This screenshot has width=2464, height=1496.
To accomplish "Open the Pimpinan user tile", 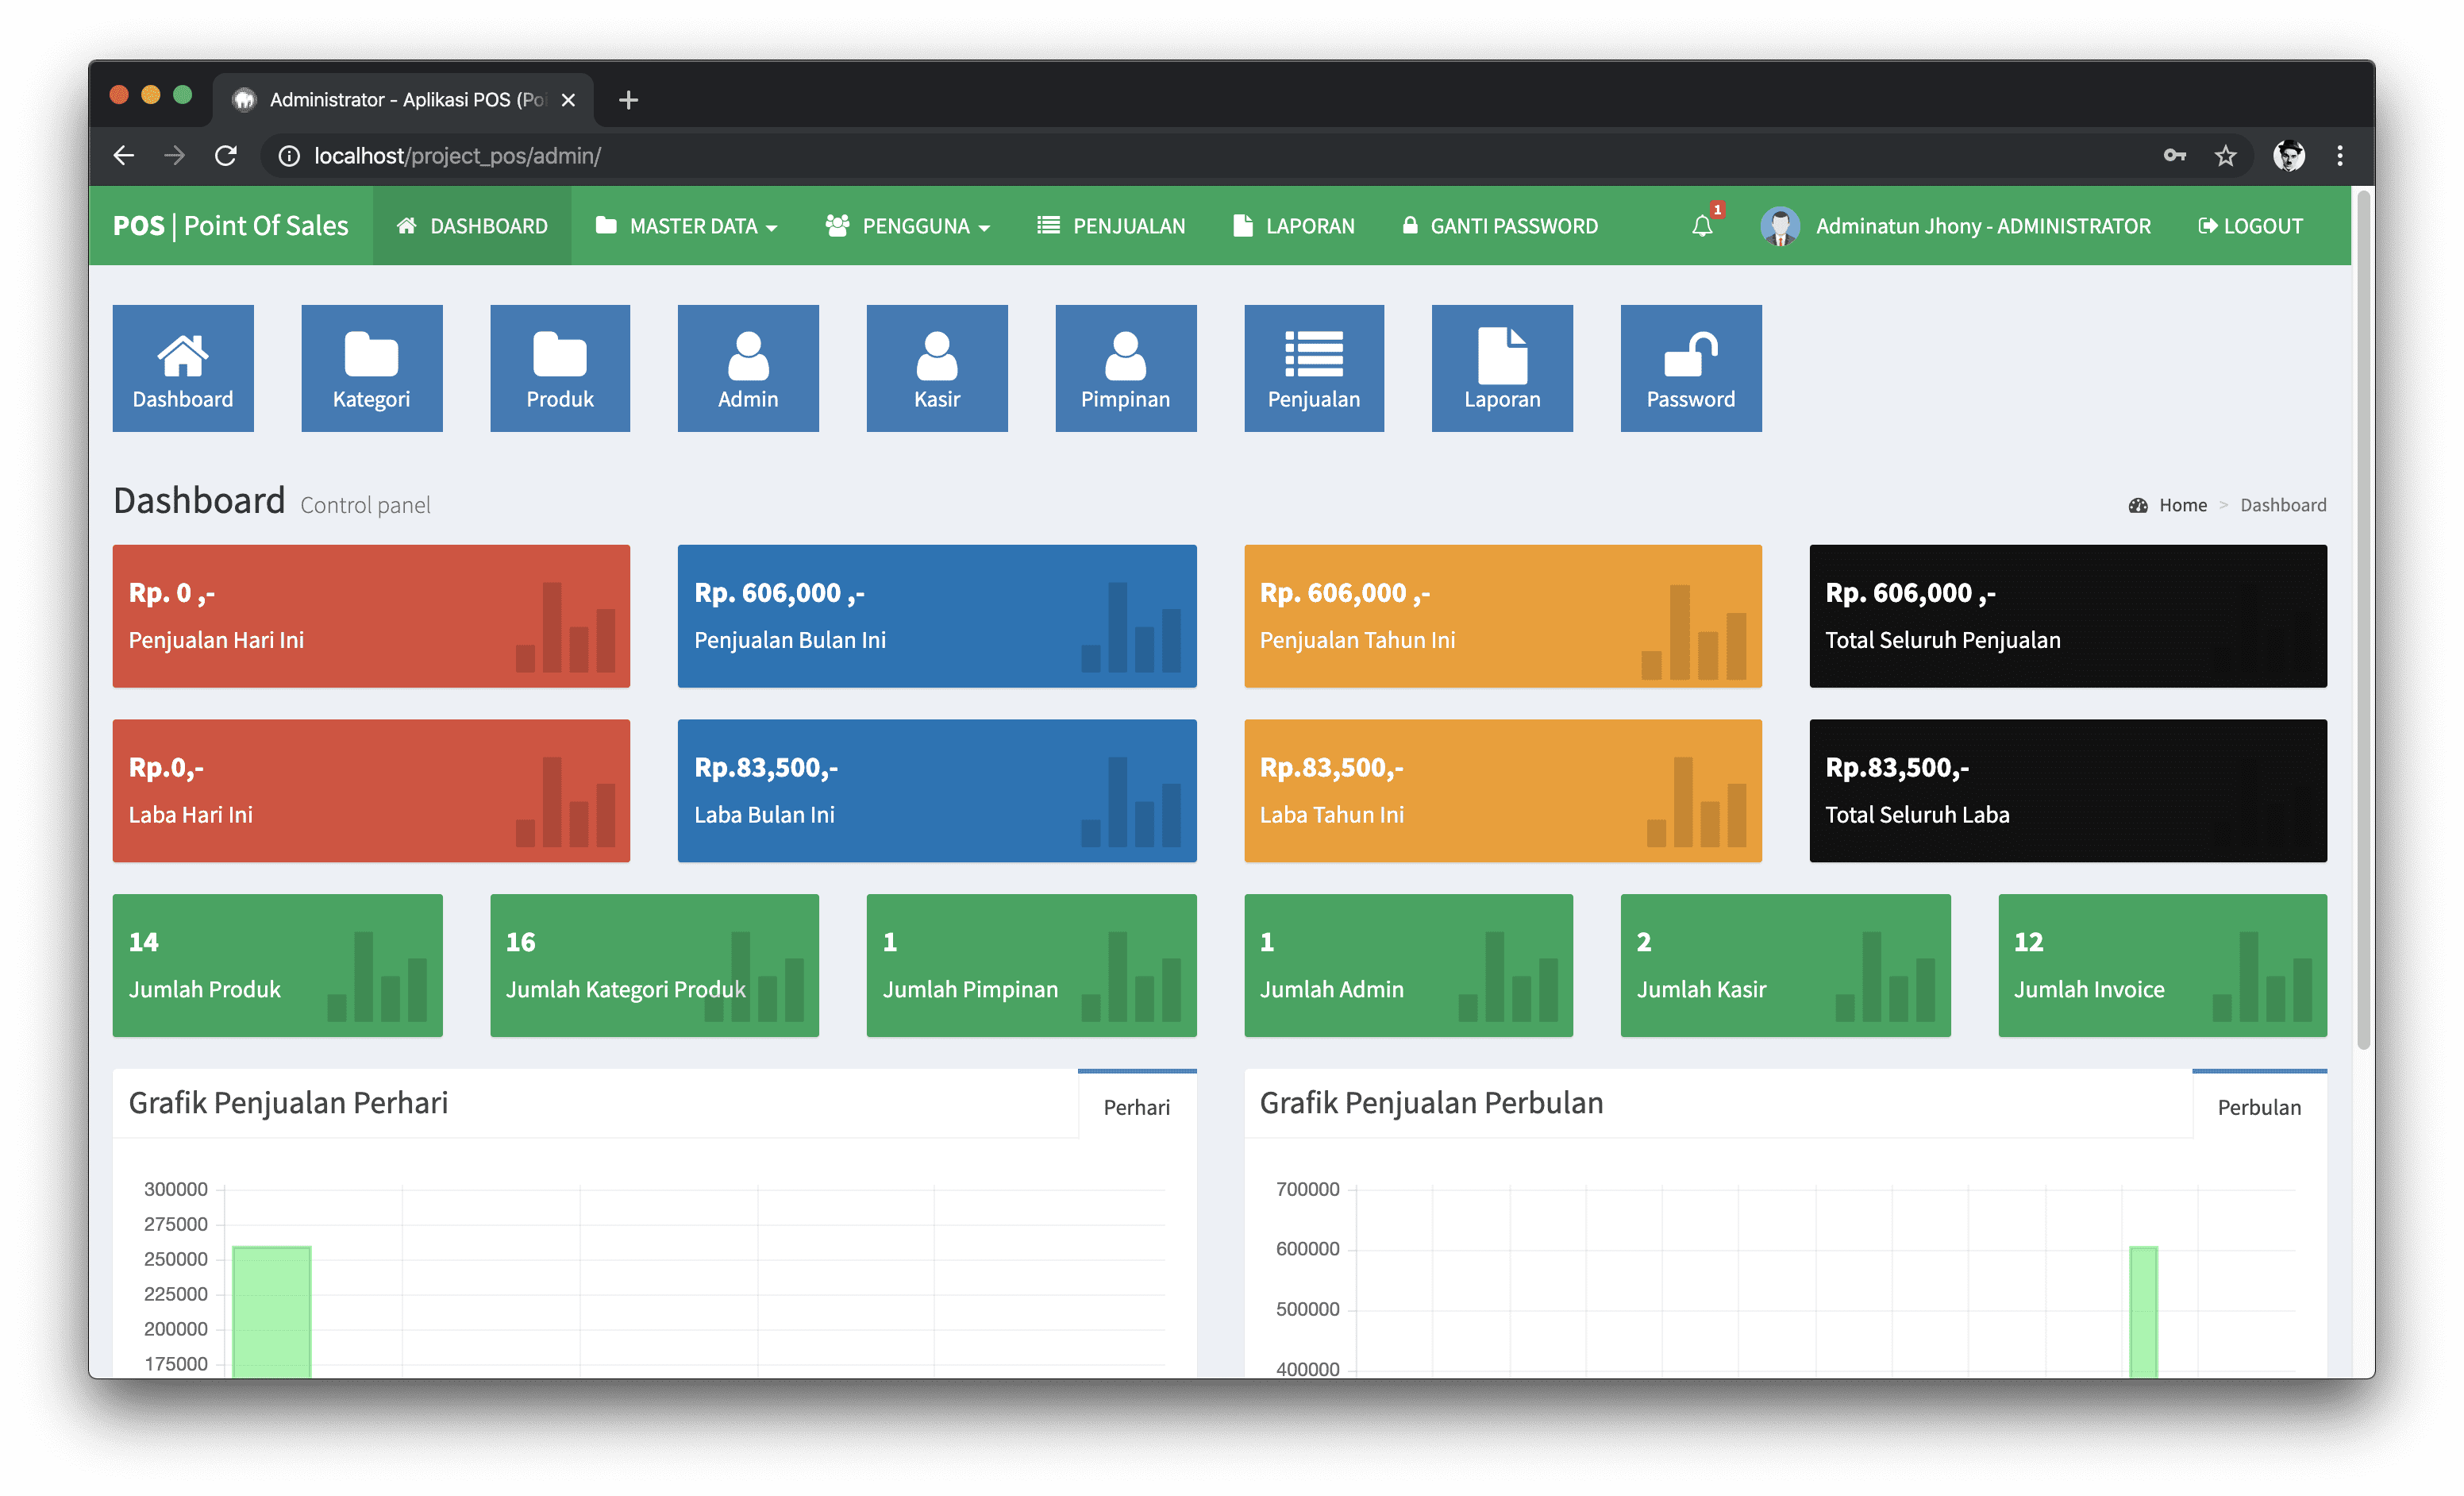I will (1126, 368).
